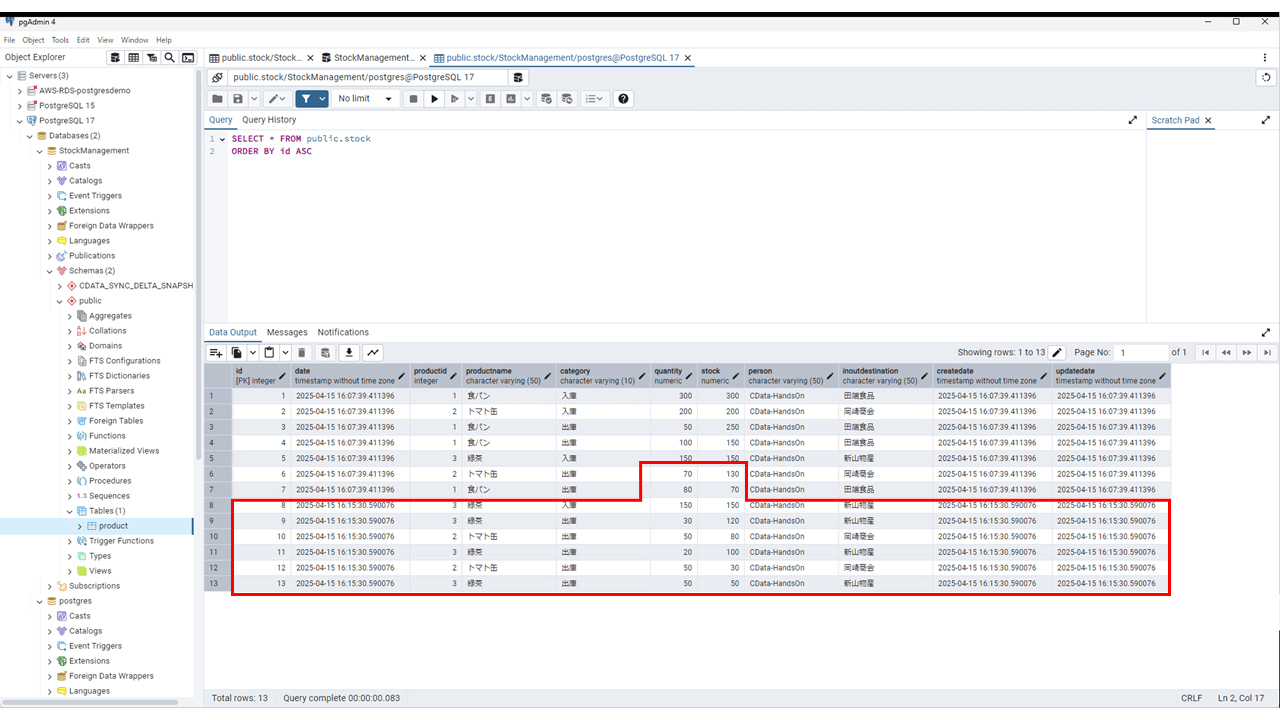
Task: Open the PSQL Tool in Object Explorer
Action: 187,58
